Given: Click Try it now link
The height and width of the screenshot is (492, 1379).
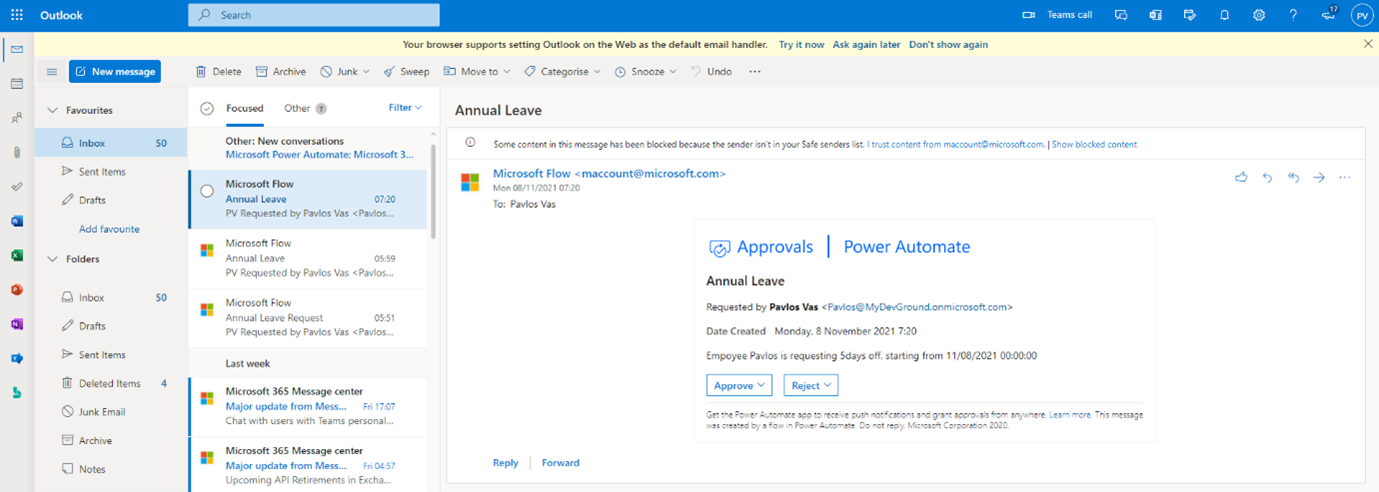Looking at the screenshot, I should coord(802,44).
